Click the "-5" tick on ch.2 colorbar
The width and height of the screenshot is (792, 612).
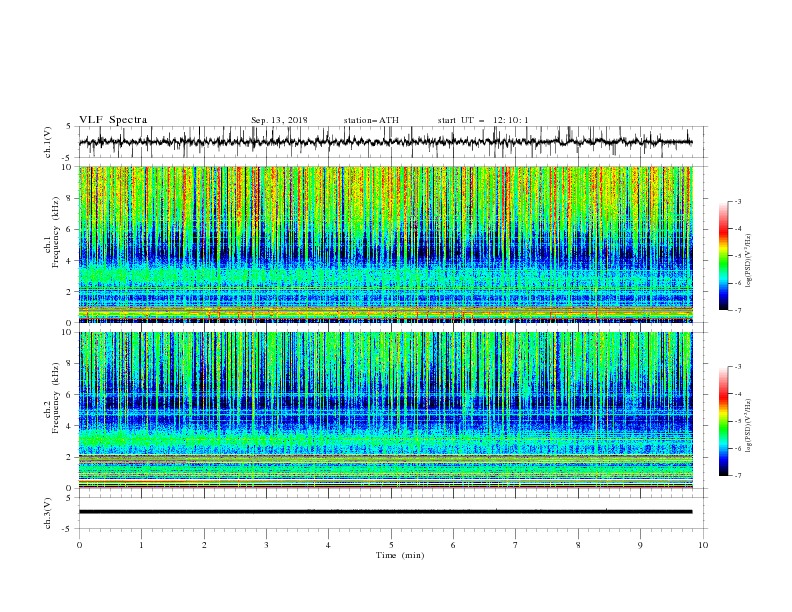click(737, 421)
